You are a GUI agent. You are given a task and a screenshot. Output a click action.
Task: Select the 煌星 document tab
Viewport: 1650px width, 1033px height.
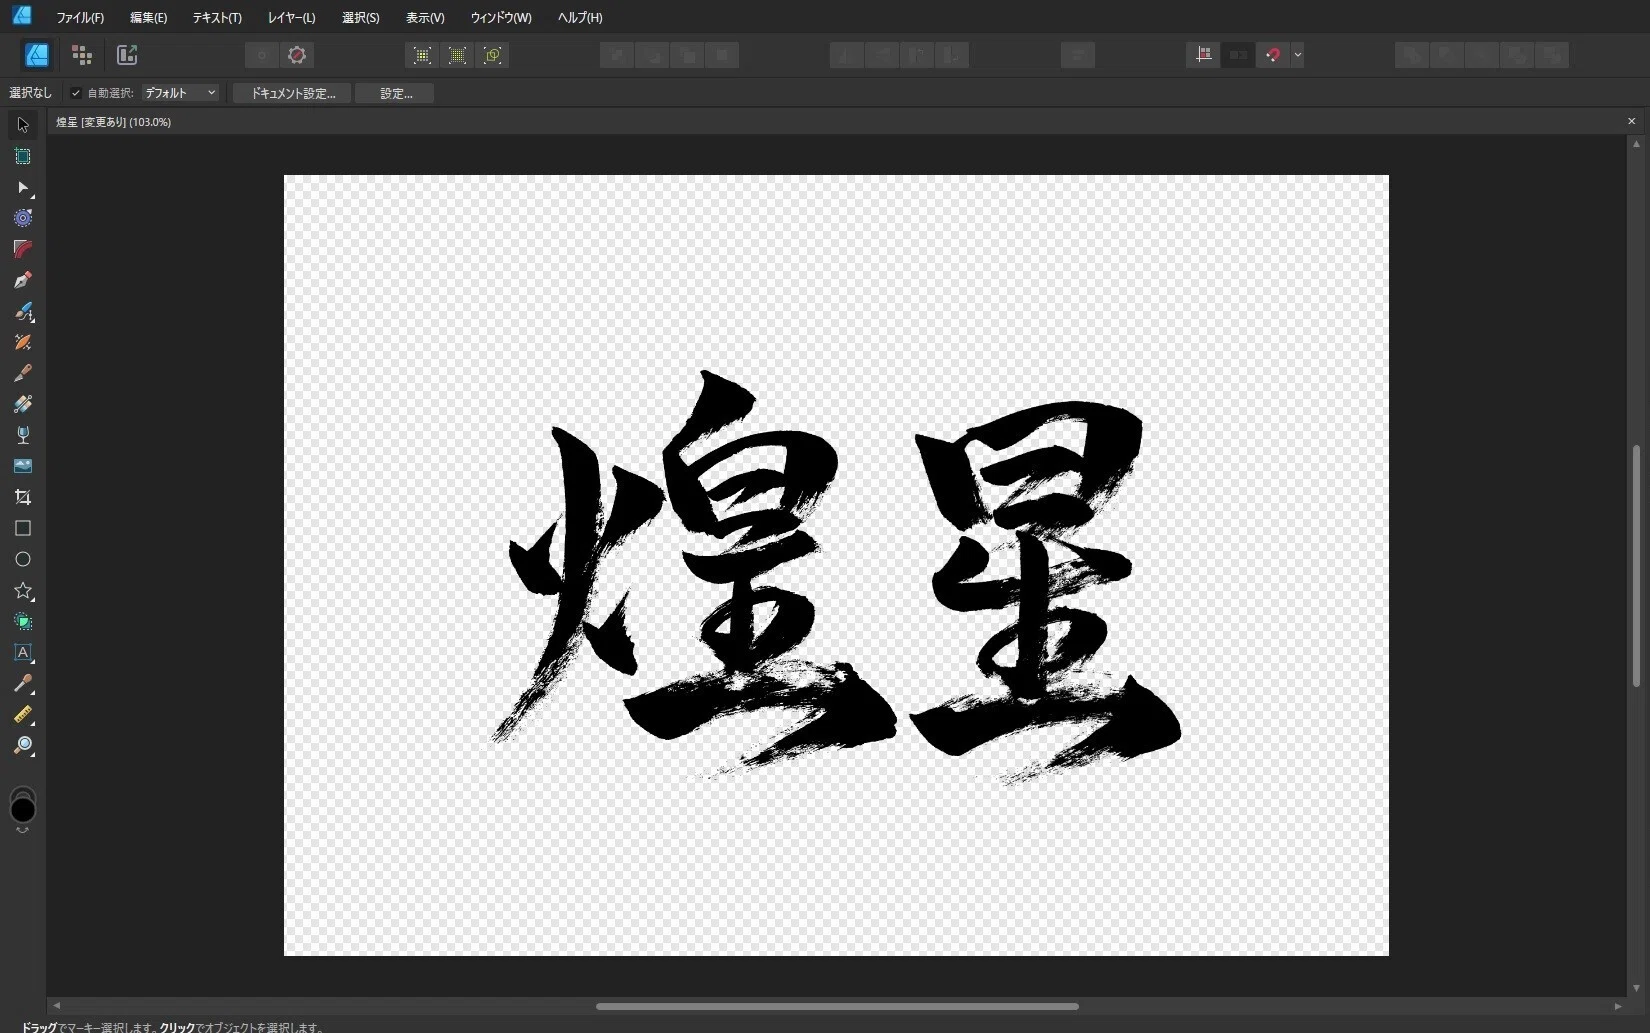[113, 122]
